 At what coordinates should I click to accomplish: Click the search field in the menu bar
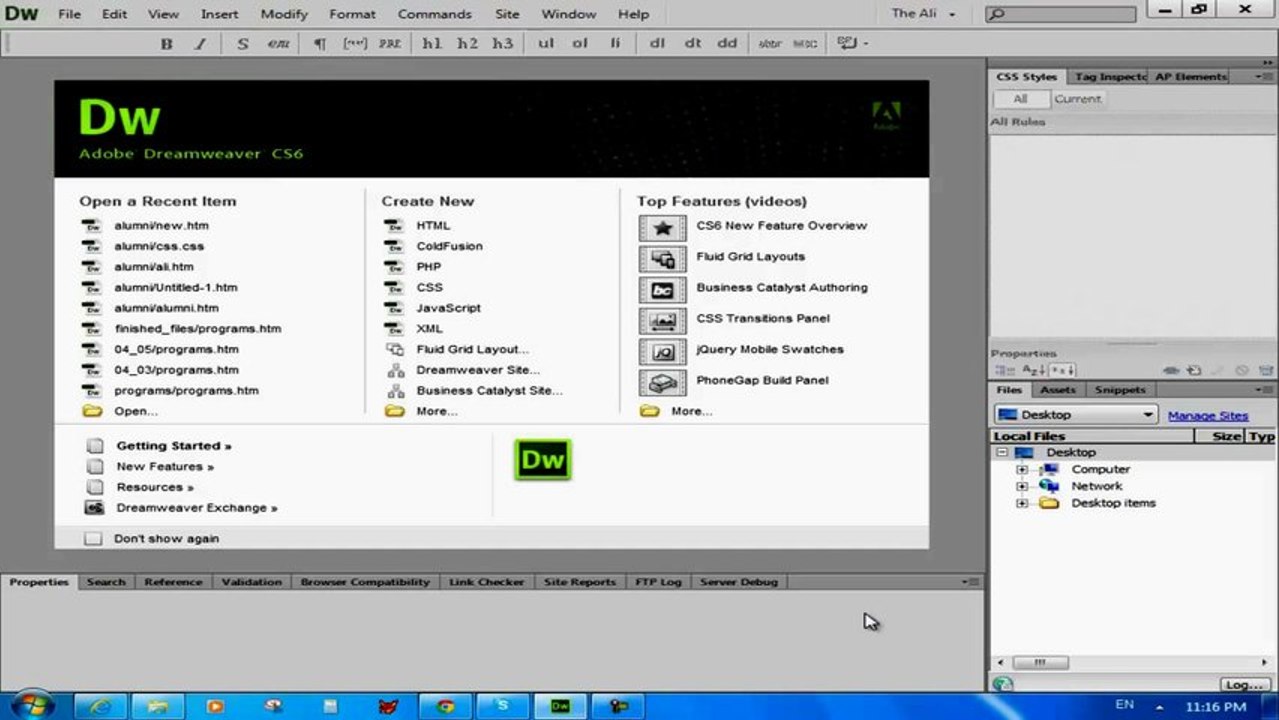[x=1061, y=14]
